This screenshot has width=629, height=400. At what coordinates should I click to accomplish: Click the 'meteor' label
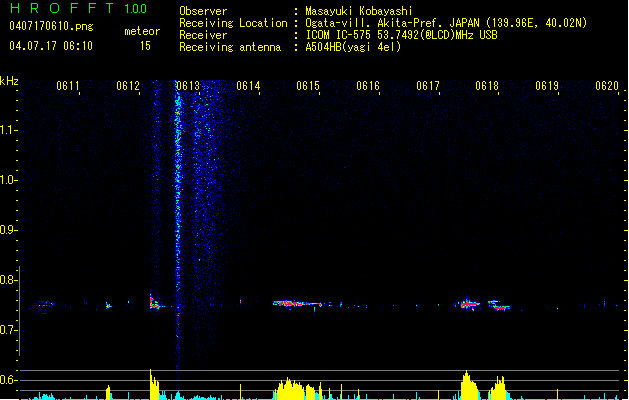tap(142, 31)
